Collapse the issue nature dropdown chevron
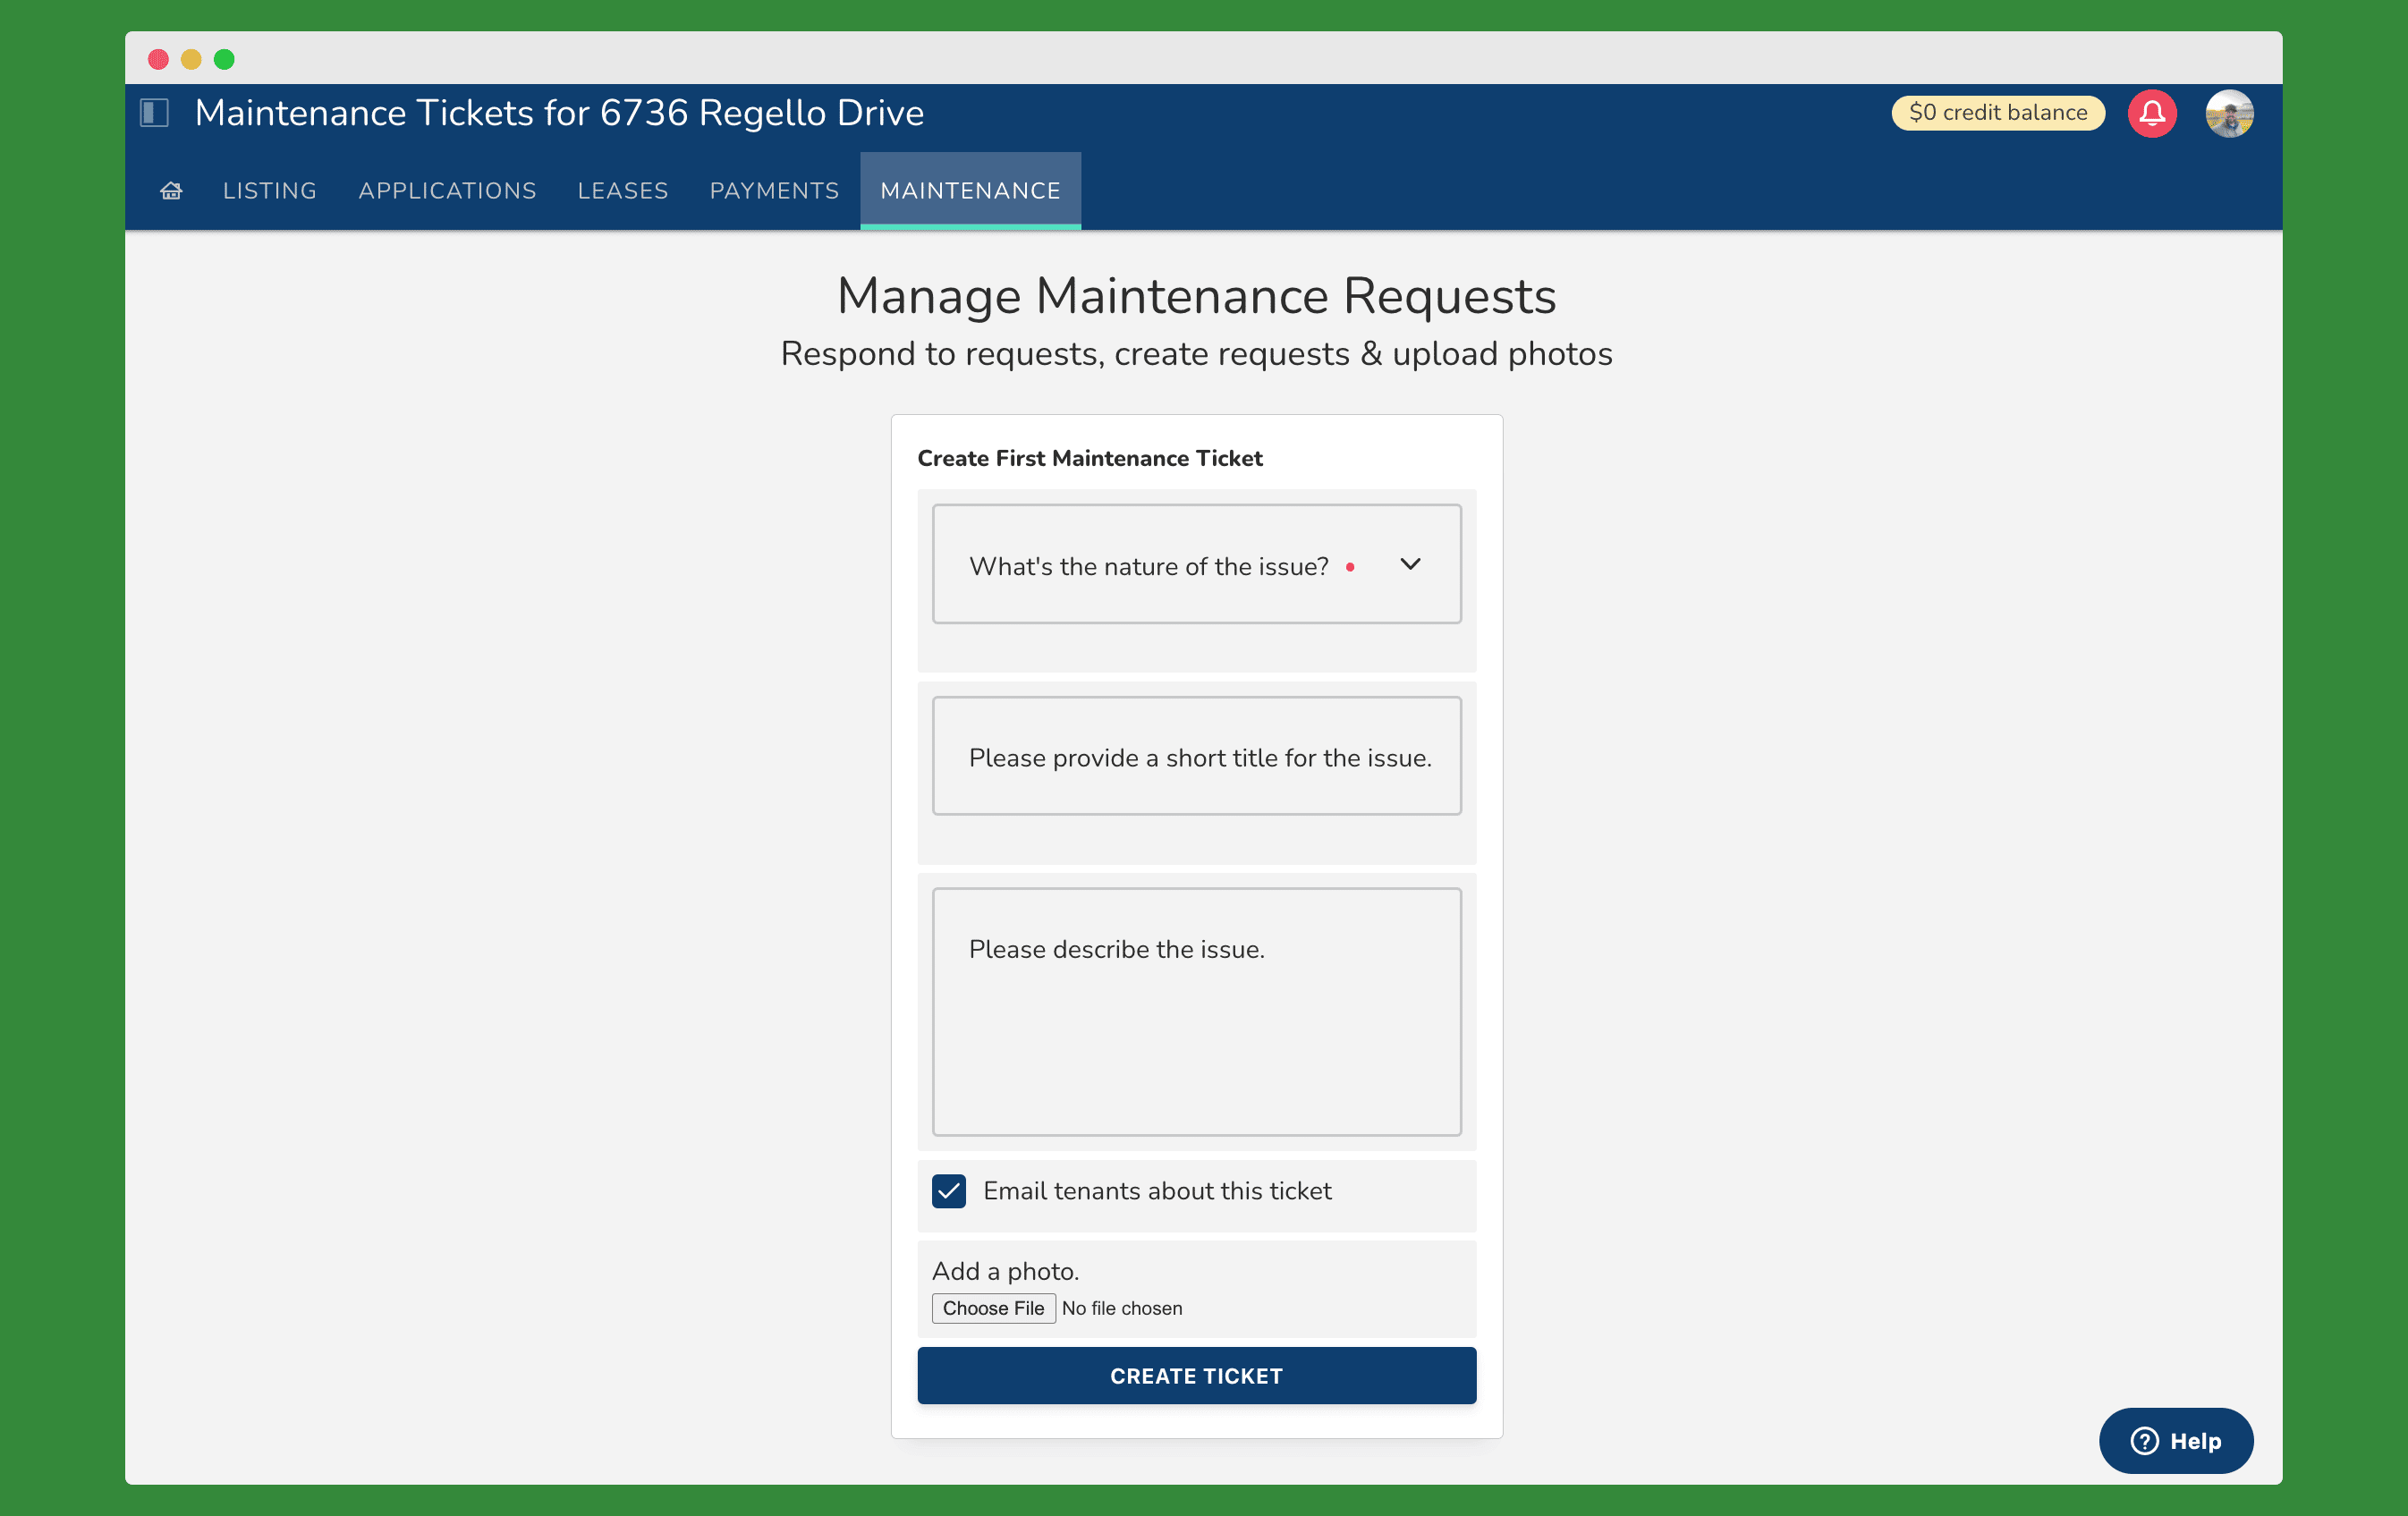2408x1516 pixels. tap(1412, 563)
